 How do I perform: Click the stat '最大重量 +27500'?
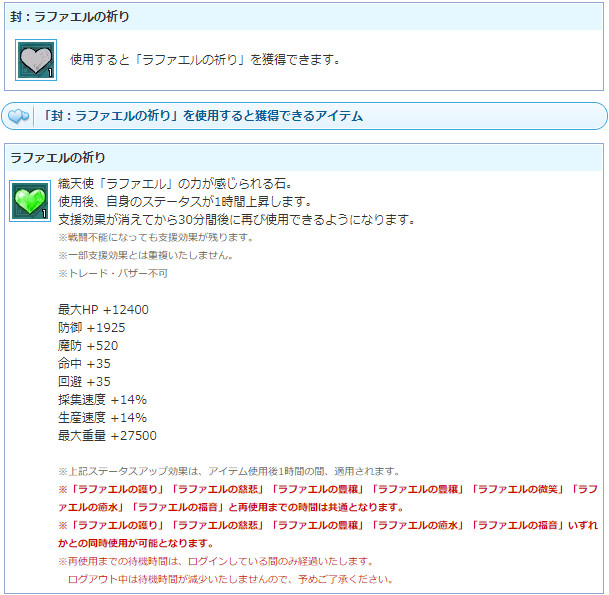click(x=107, y=435)
